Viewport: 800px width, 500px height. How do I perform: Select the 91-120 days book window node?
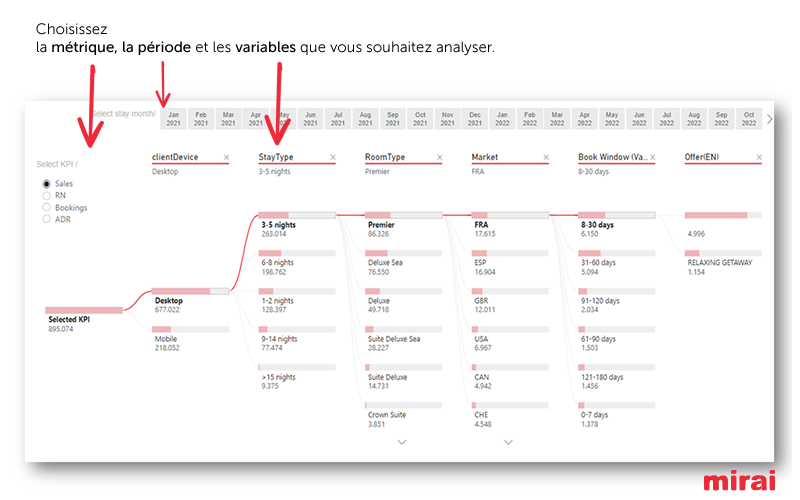click(617, 291)
